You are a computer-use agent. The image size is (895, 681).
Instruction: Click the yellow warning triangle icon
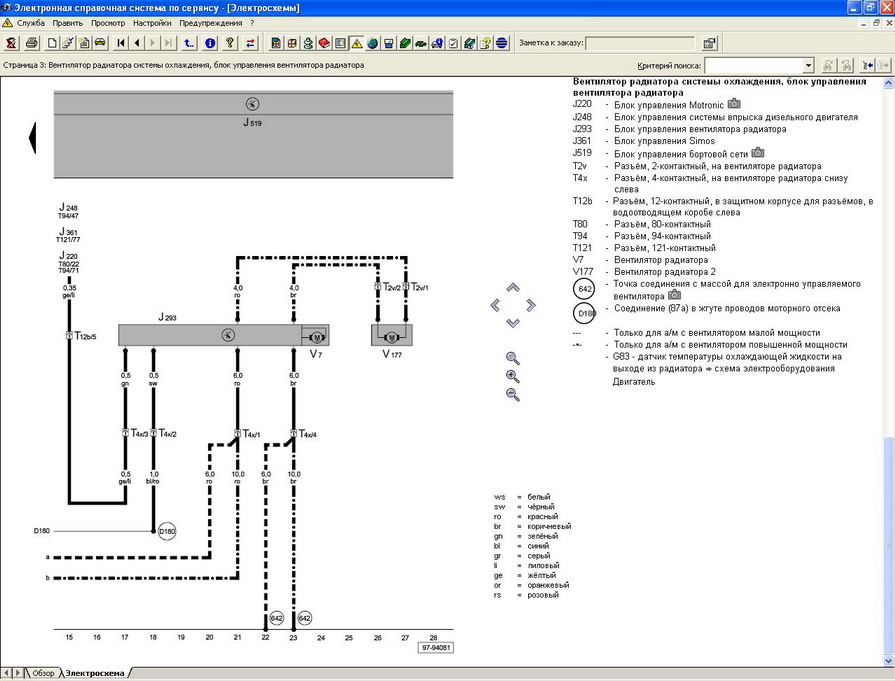tap(356, 43)
